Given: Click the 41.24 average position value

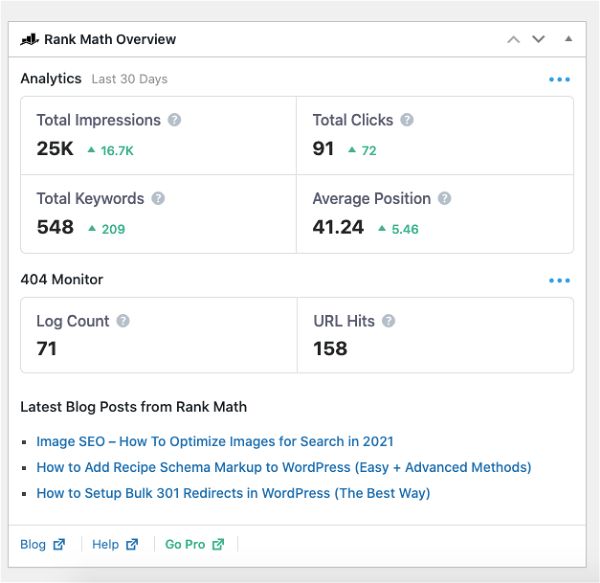Looking at the screenshot, I should pyautogui.click(x=338, y=227).
